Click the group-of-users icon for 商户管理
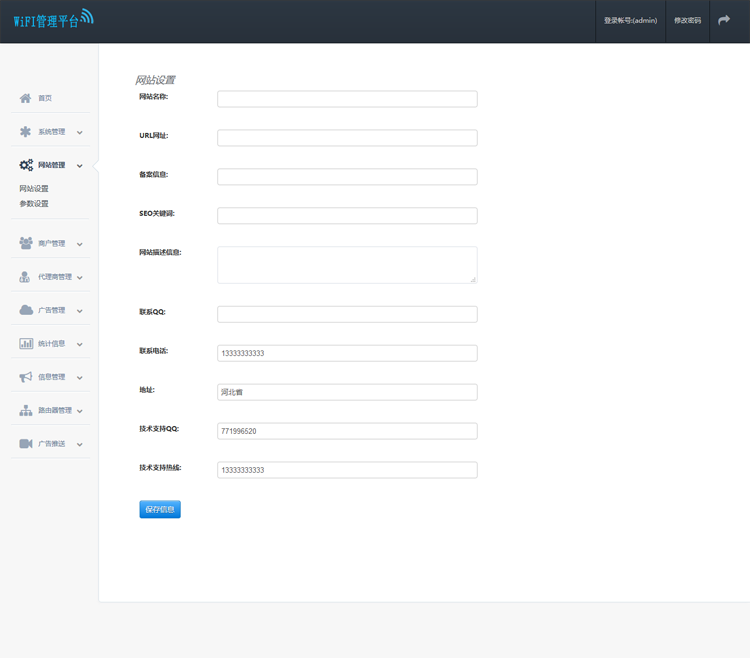Viewport: 750px width, 658px height. click(x=26, y=243)
